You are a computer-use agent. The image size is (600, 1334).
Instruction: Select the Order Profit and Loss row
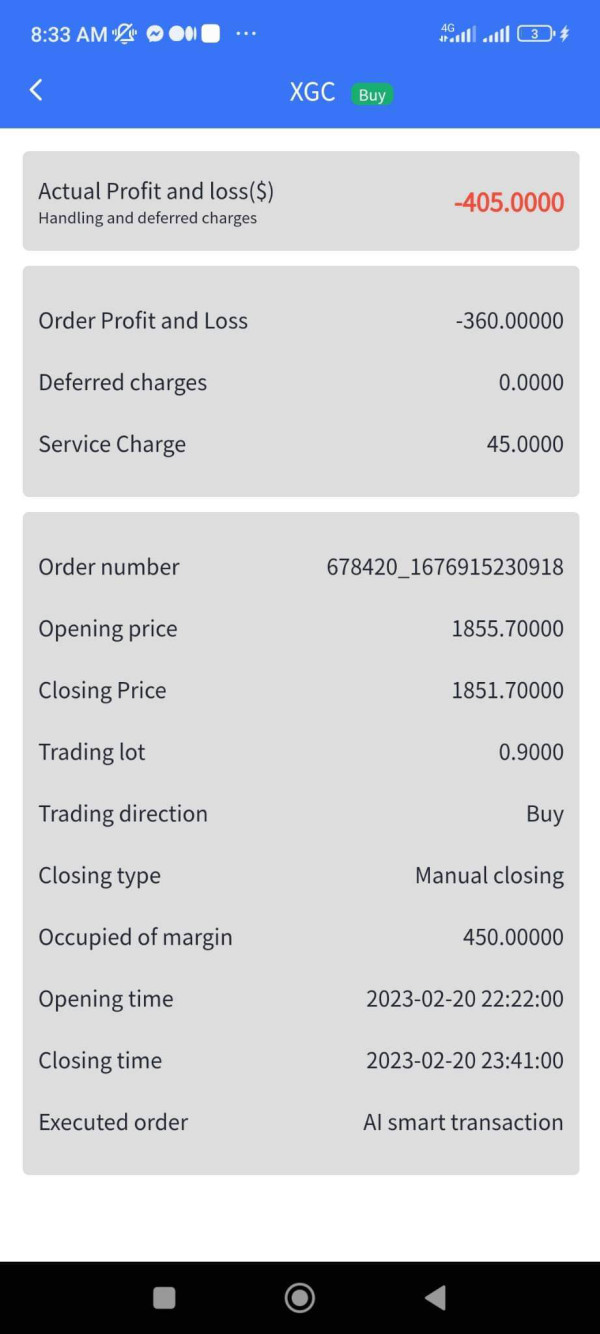pos(300,321)
